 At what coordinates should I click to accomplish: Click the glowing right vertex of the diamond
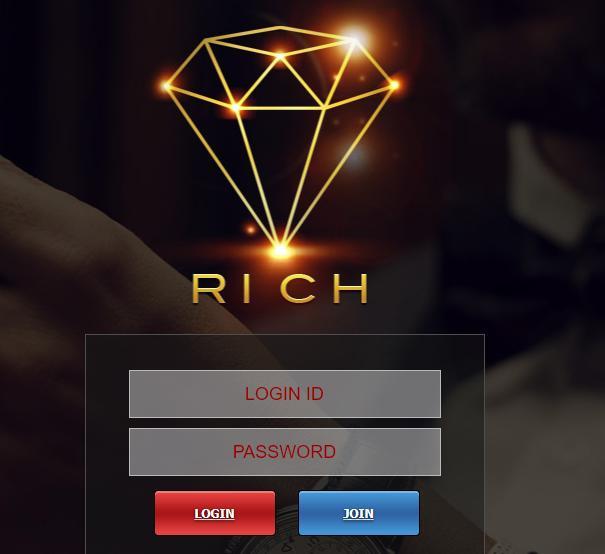(x=394, y=85)
